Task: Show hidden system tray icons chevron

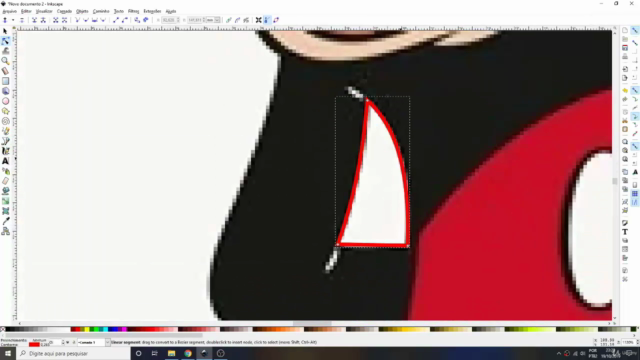Action: coord(559,353)
